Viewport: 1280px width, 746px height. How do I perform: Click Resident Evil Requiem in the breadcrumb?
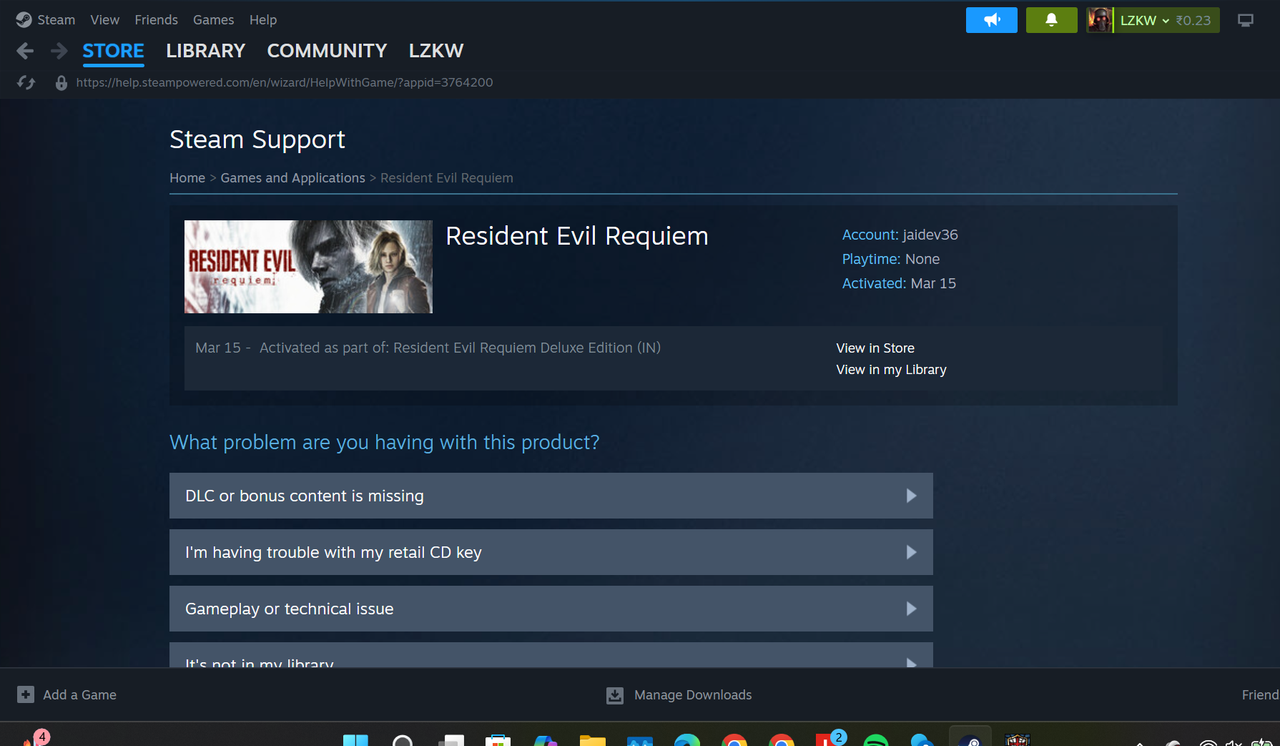[x=447, y=178]
